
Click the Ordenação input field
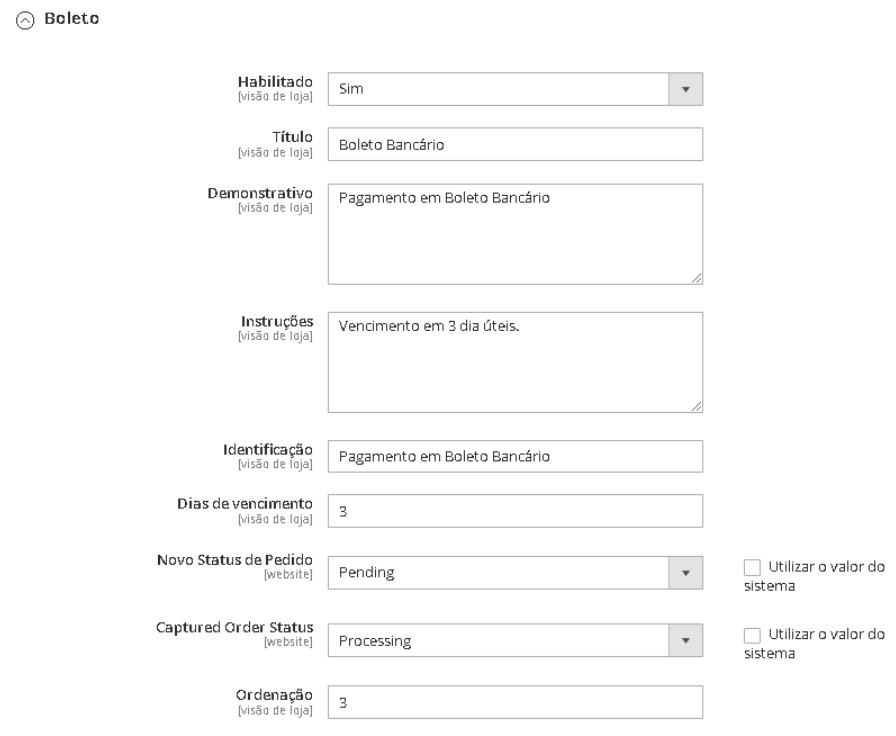[x=515, y=703]
